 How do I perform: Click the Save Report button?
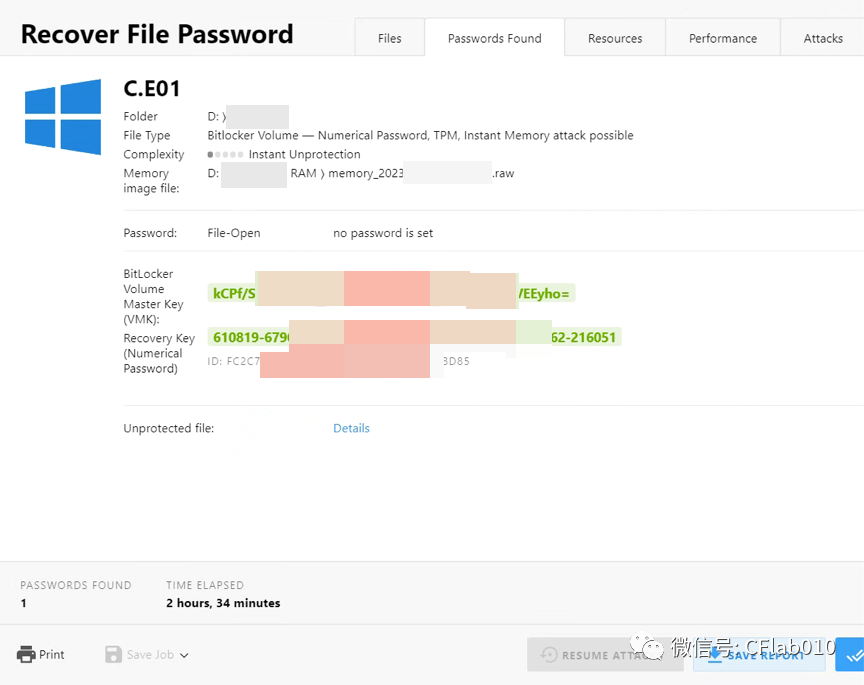tap(759, 655)
